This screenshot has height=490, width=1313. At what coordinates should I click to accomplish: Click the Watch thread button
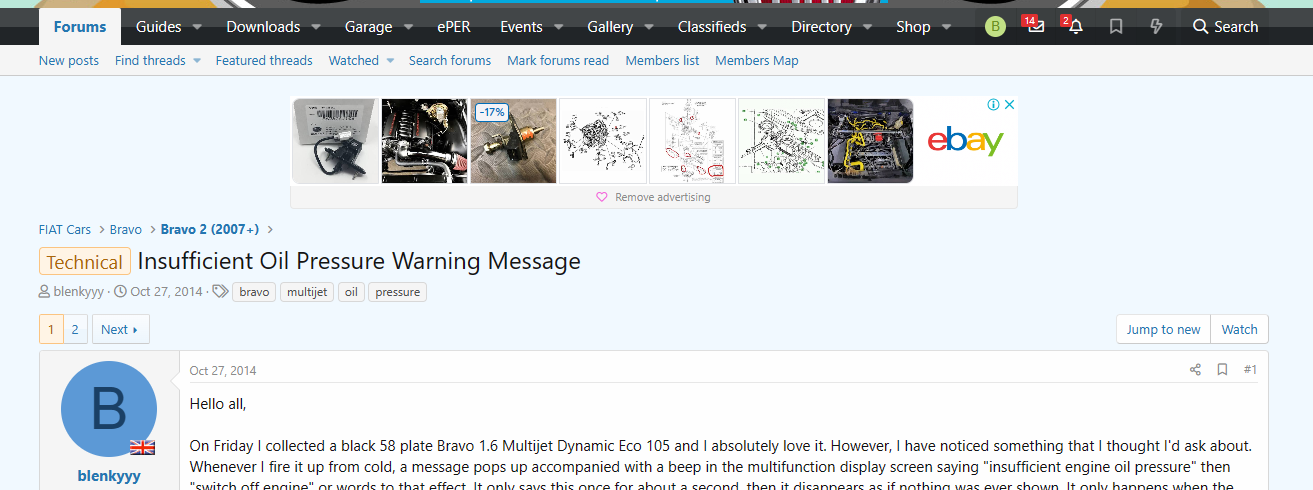pos(1239,329)
